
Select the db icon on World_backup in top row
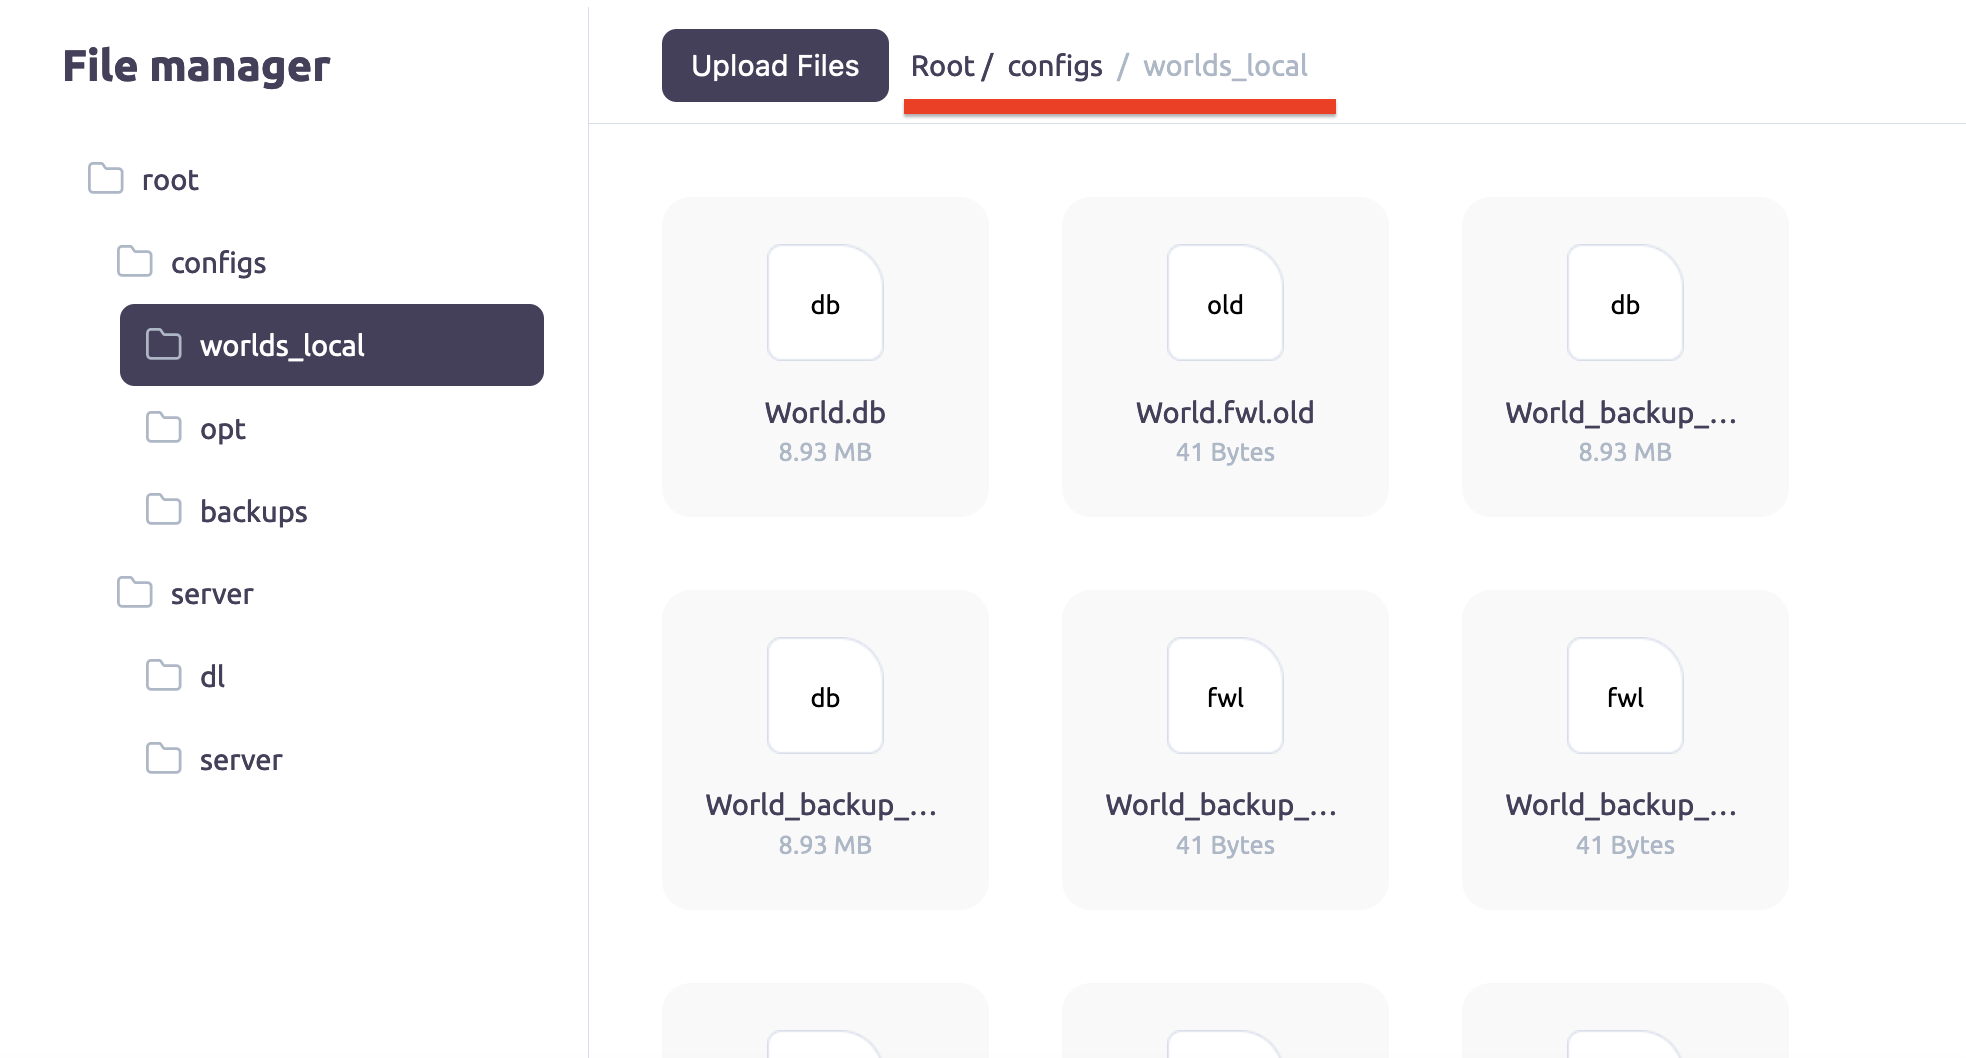(x=1624, y=304)
